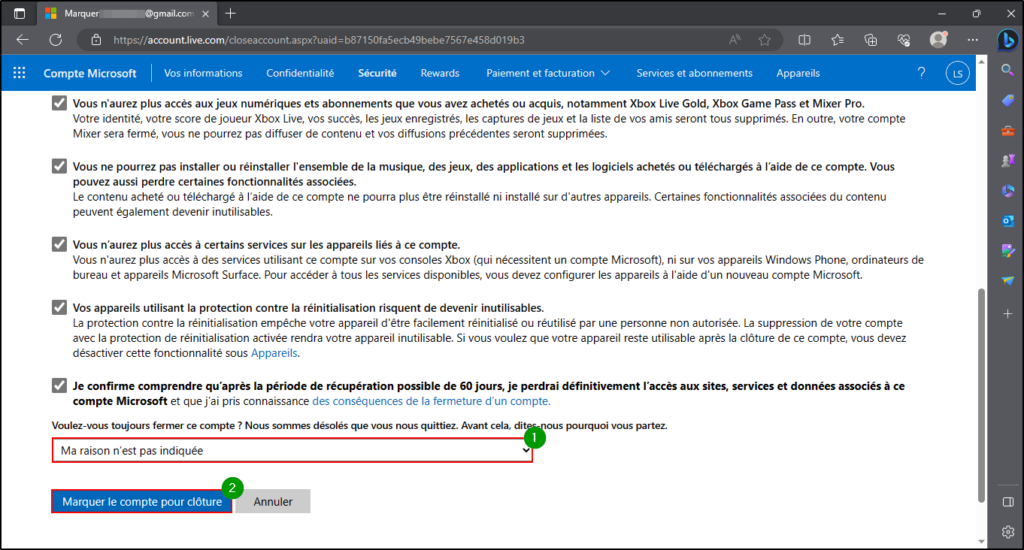The width and height of the screenshot is (1024, 550).
Task: Click the page vertical scrollbar thumb
Action: [x=981, y=395]
